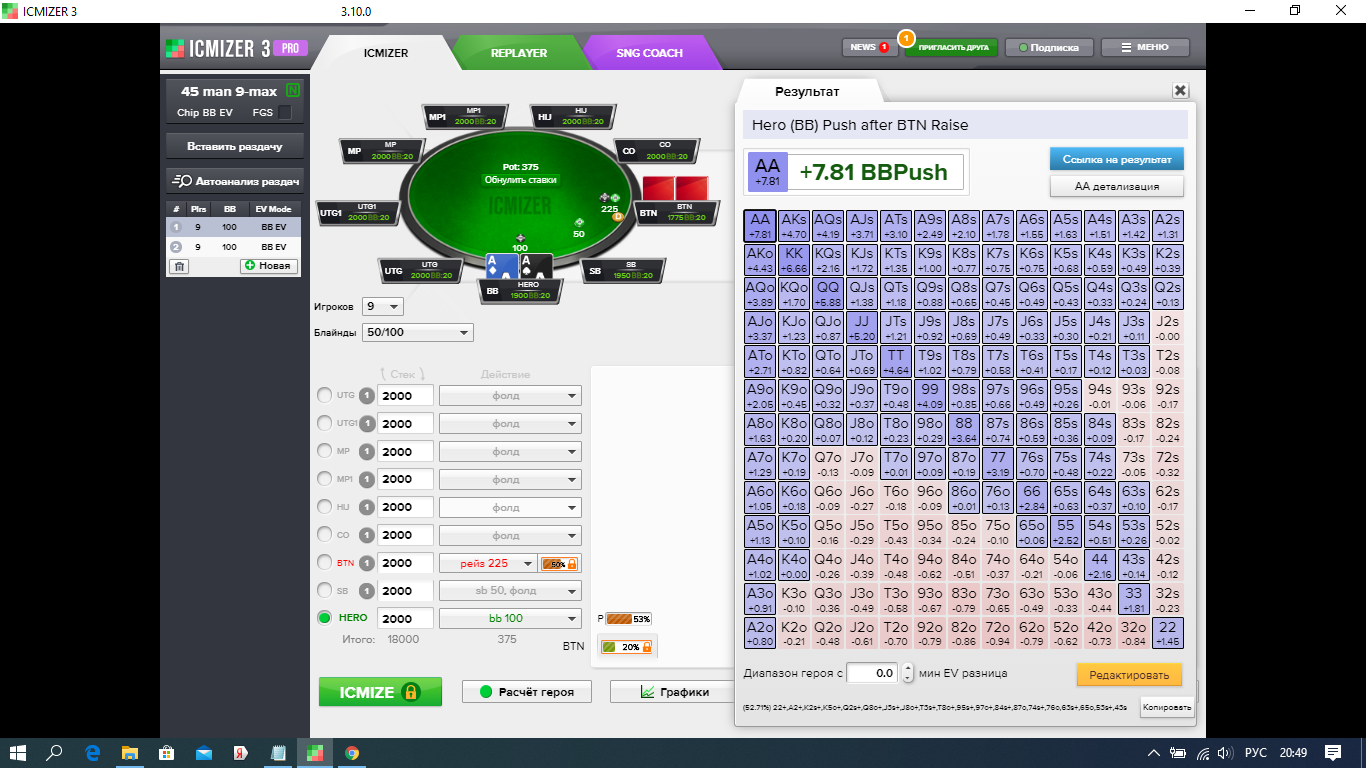This screenshot has height=768, width=1366.
Task: Select the MP1 radio button as hero
Action: click(324, 479)
